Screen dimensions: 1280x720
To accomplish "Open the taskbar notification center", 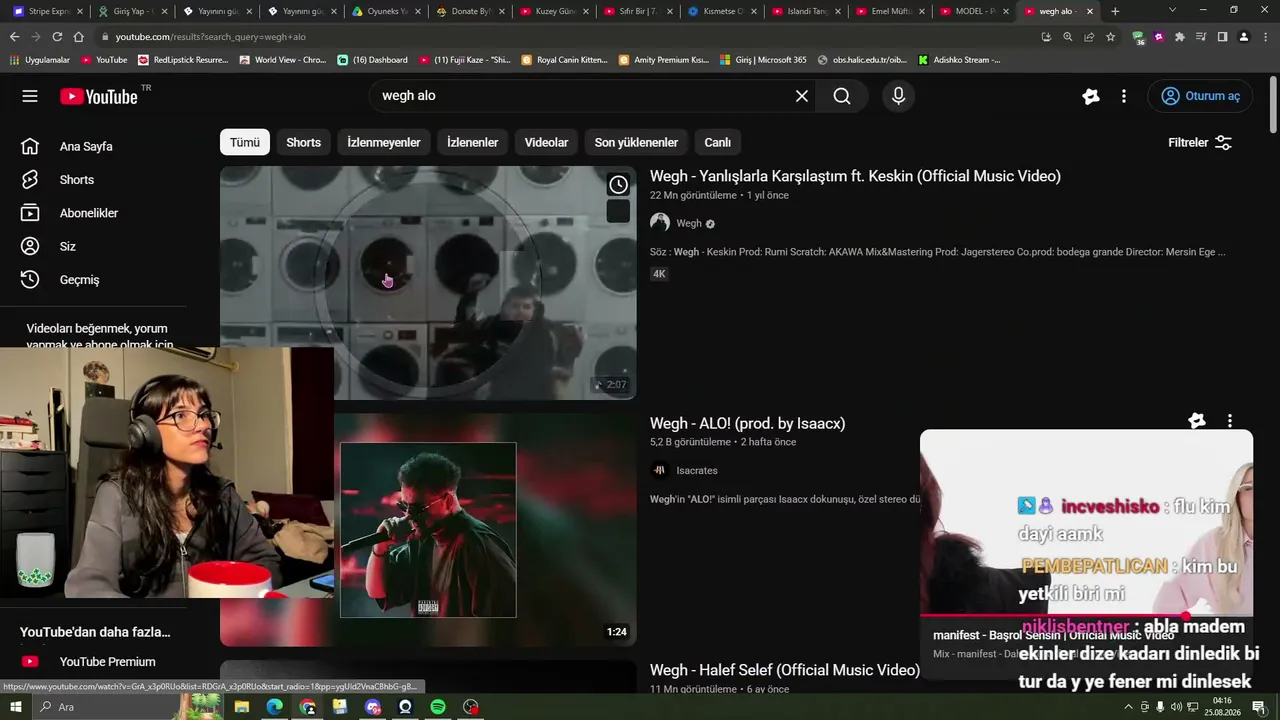I will 1259,707.
